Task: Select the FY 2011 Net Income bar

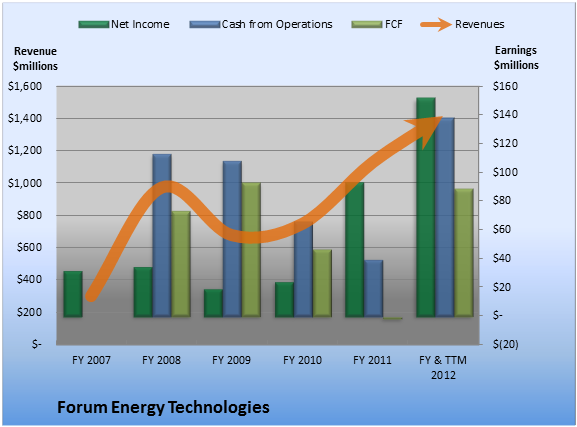Action: [x=355, y=250]
